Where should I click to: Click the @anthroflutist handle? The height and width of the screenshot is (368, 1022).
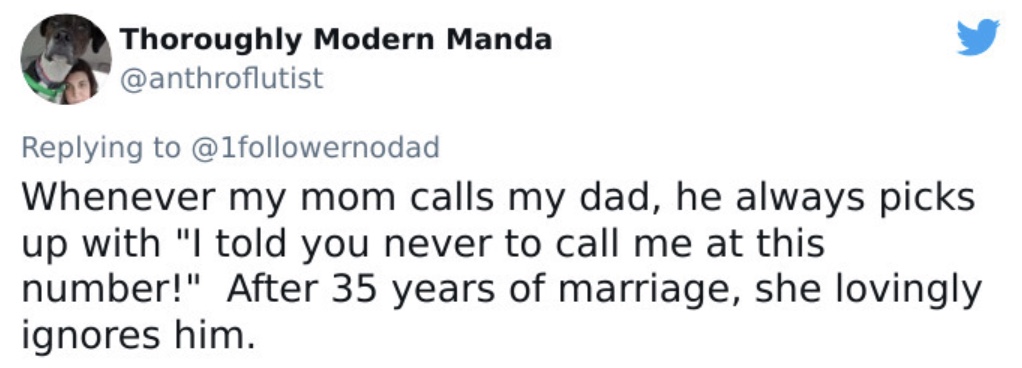[x=222, y=79]
